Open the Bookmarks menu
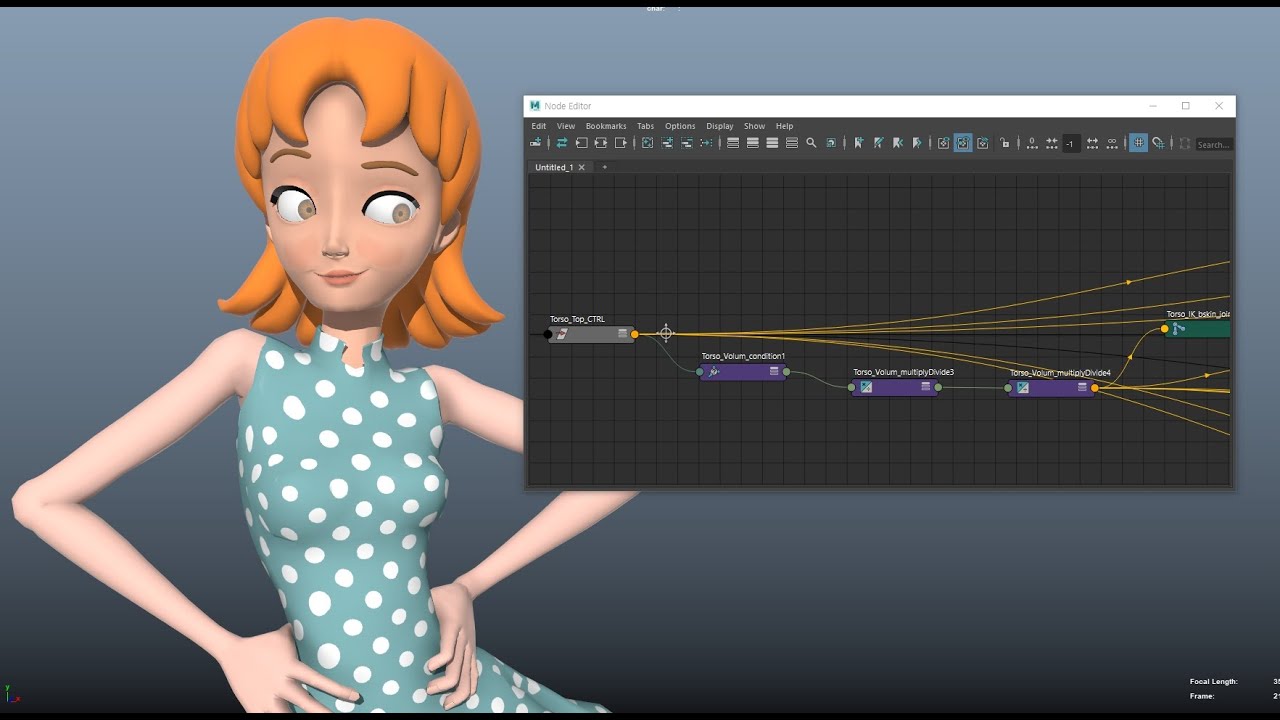 pyautogui.click(x=606, y=126)
